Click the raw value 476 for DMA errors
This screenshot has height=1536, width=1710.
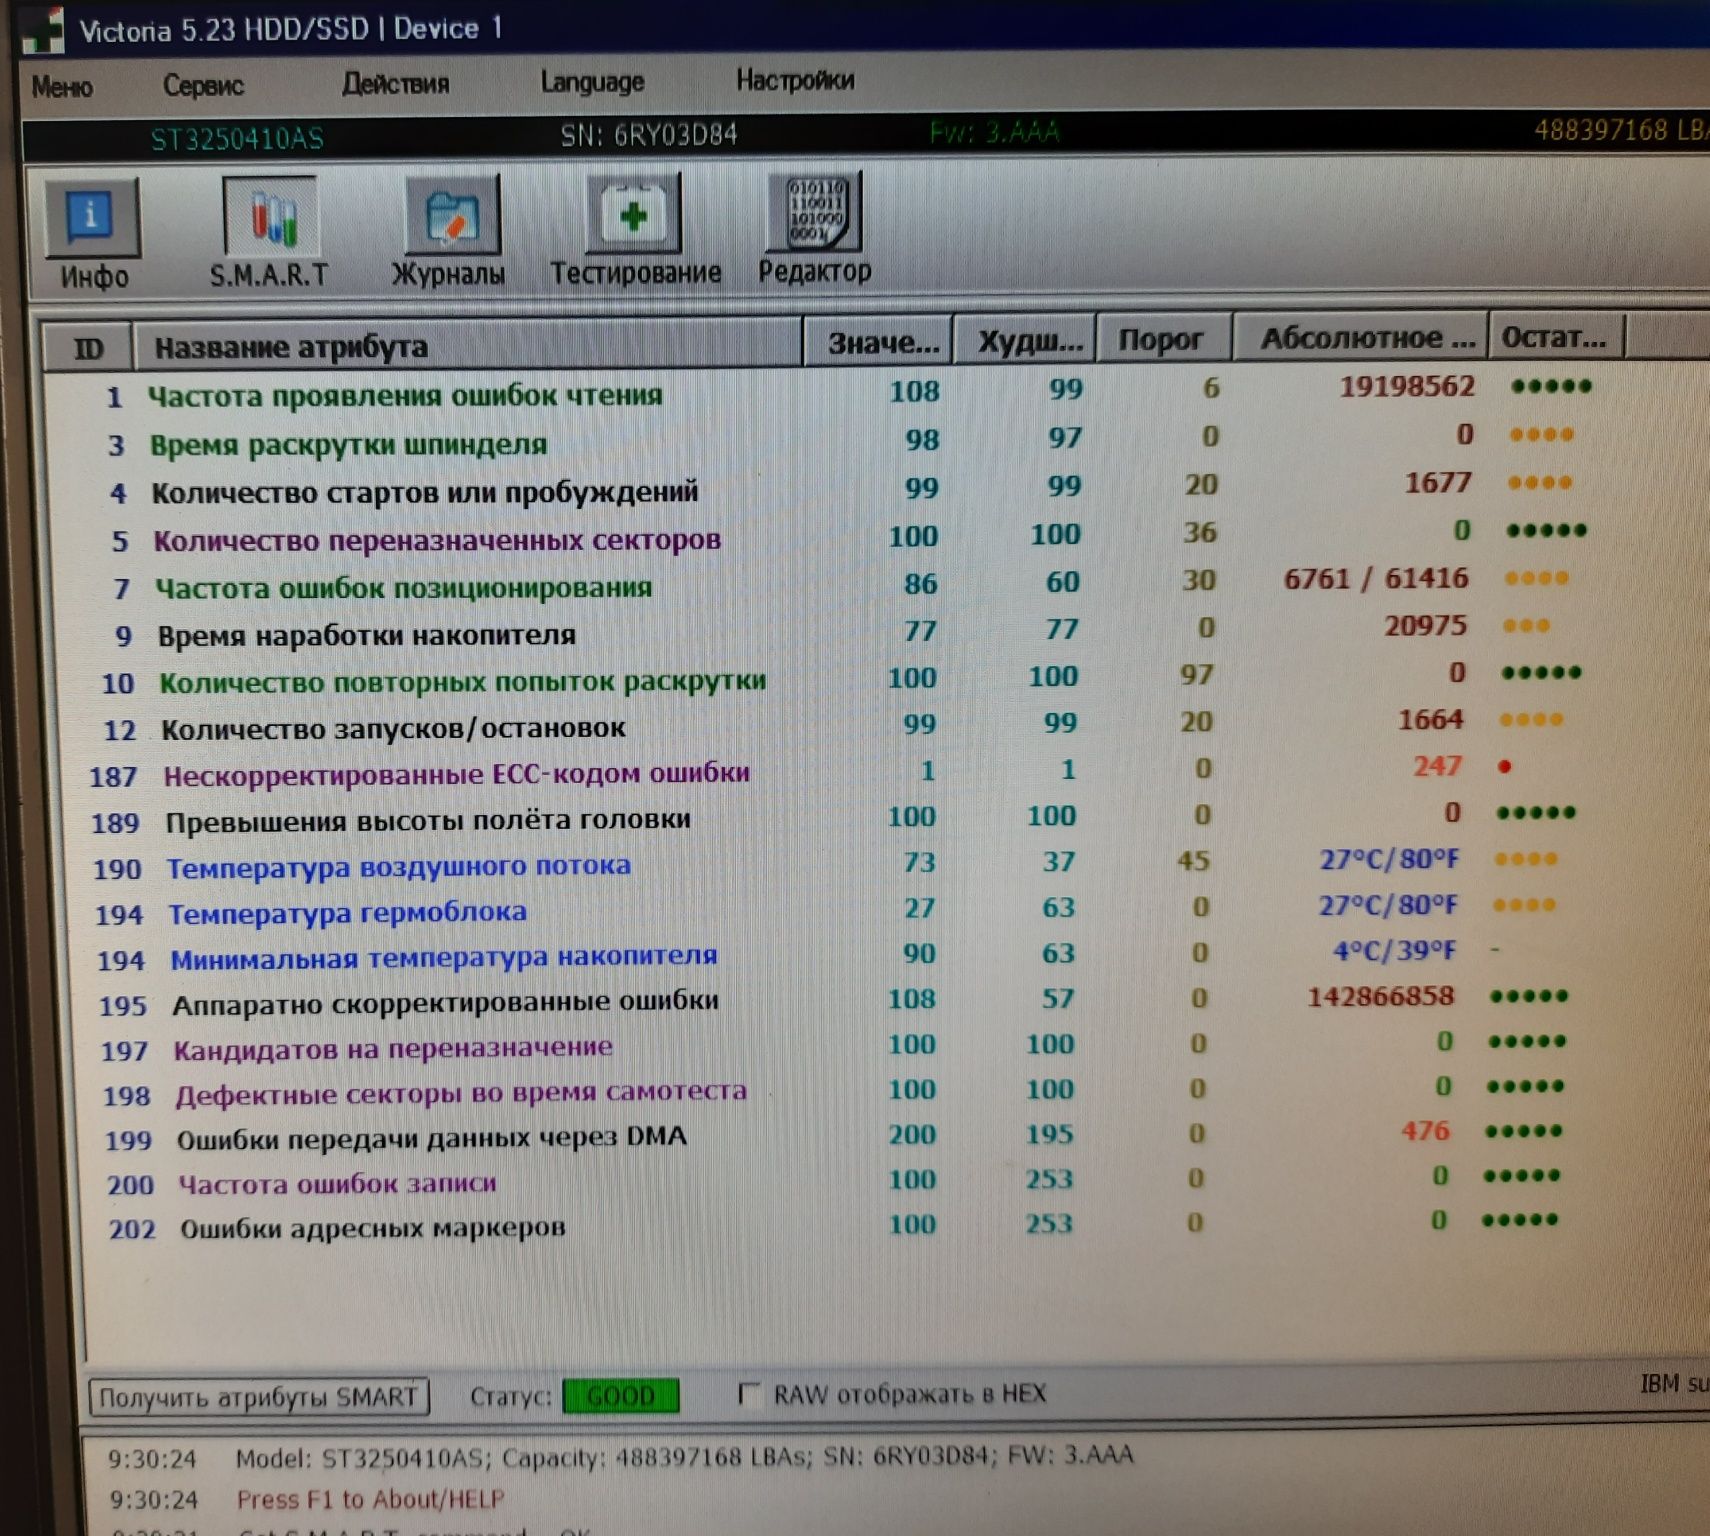[1425, 1131]
